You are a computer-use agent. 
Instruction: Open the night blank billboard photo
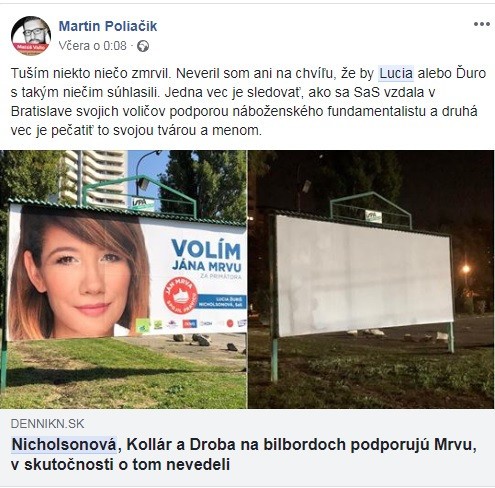[371, 279]
